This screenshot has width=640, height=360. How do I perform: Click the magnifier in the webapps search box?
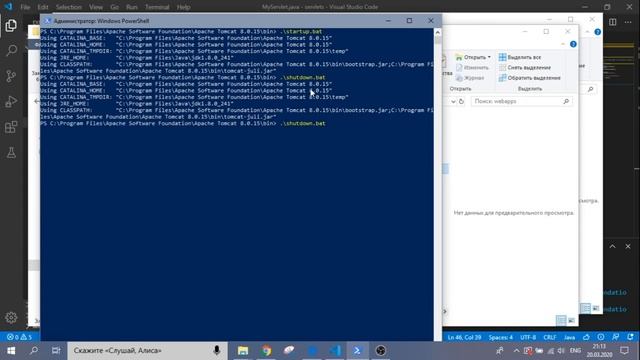click(x=566, y=101)
